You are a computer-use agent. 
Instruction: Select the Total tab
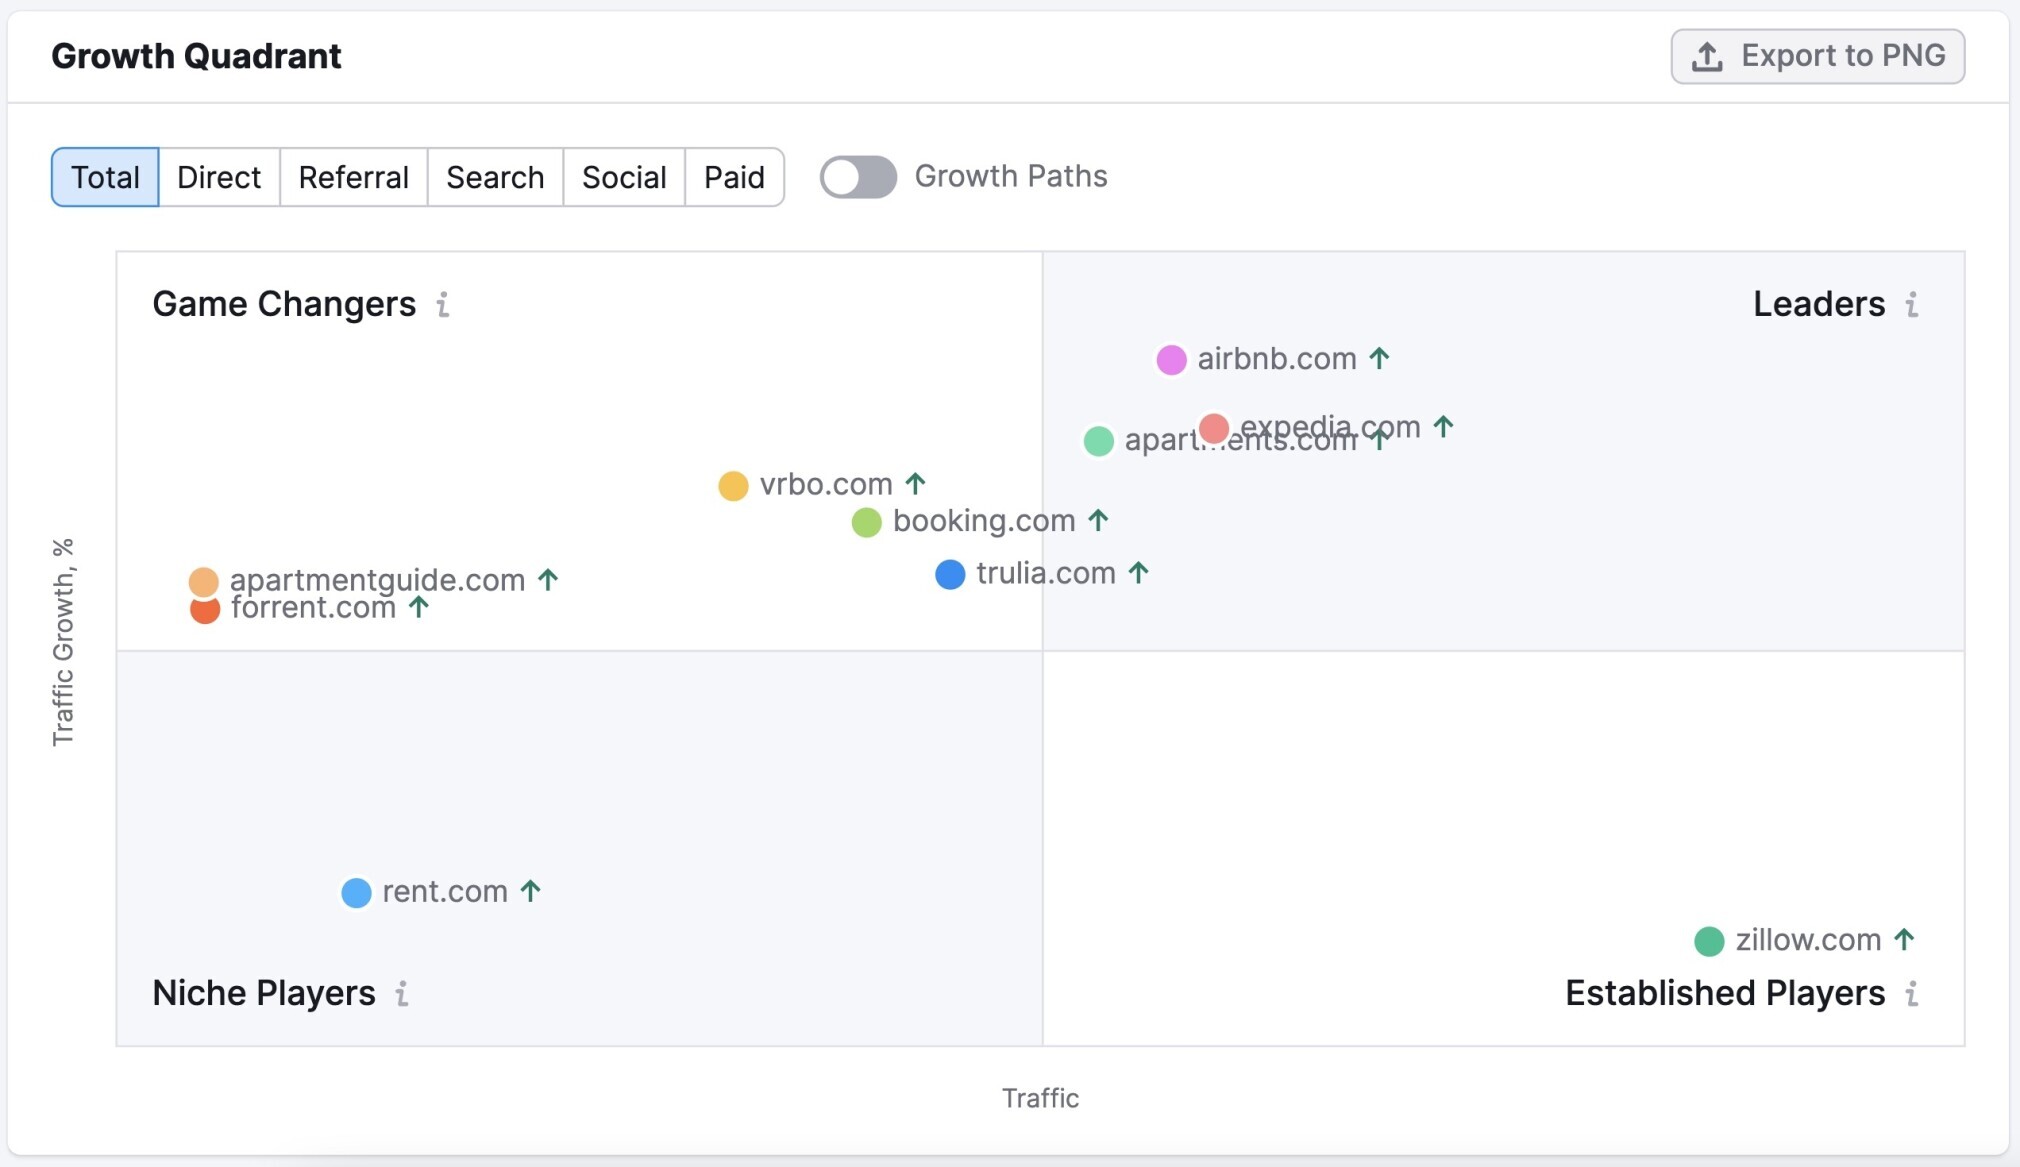click(105, 177)
